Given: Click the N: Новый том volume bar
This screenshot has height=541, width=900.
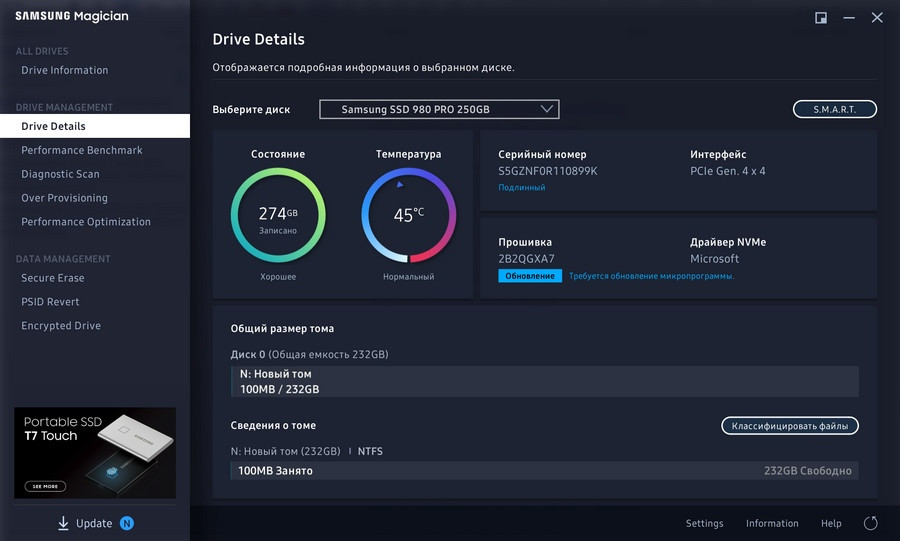Looking at the screenshot, I should [x=545, y=382].
